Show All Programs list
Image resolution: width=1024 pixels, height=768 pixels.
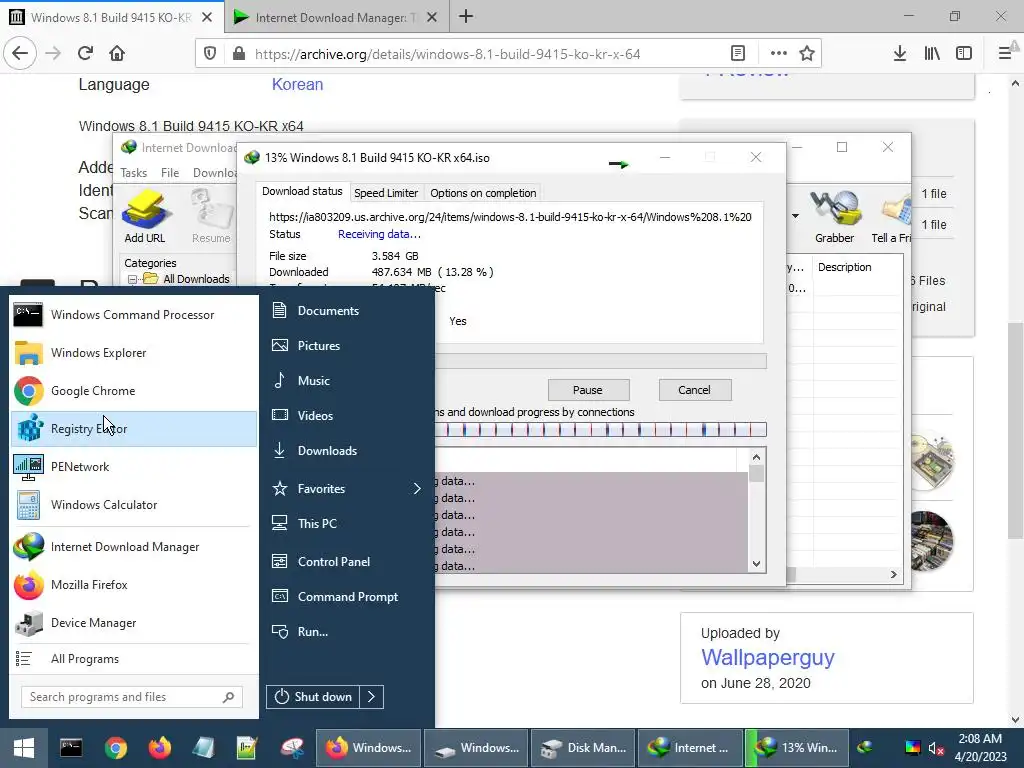[134, 659]
